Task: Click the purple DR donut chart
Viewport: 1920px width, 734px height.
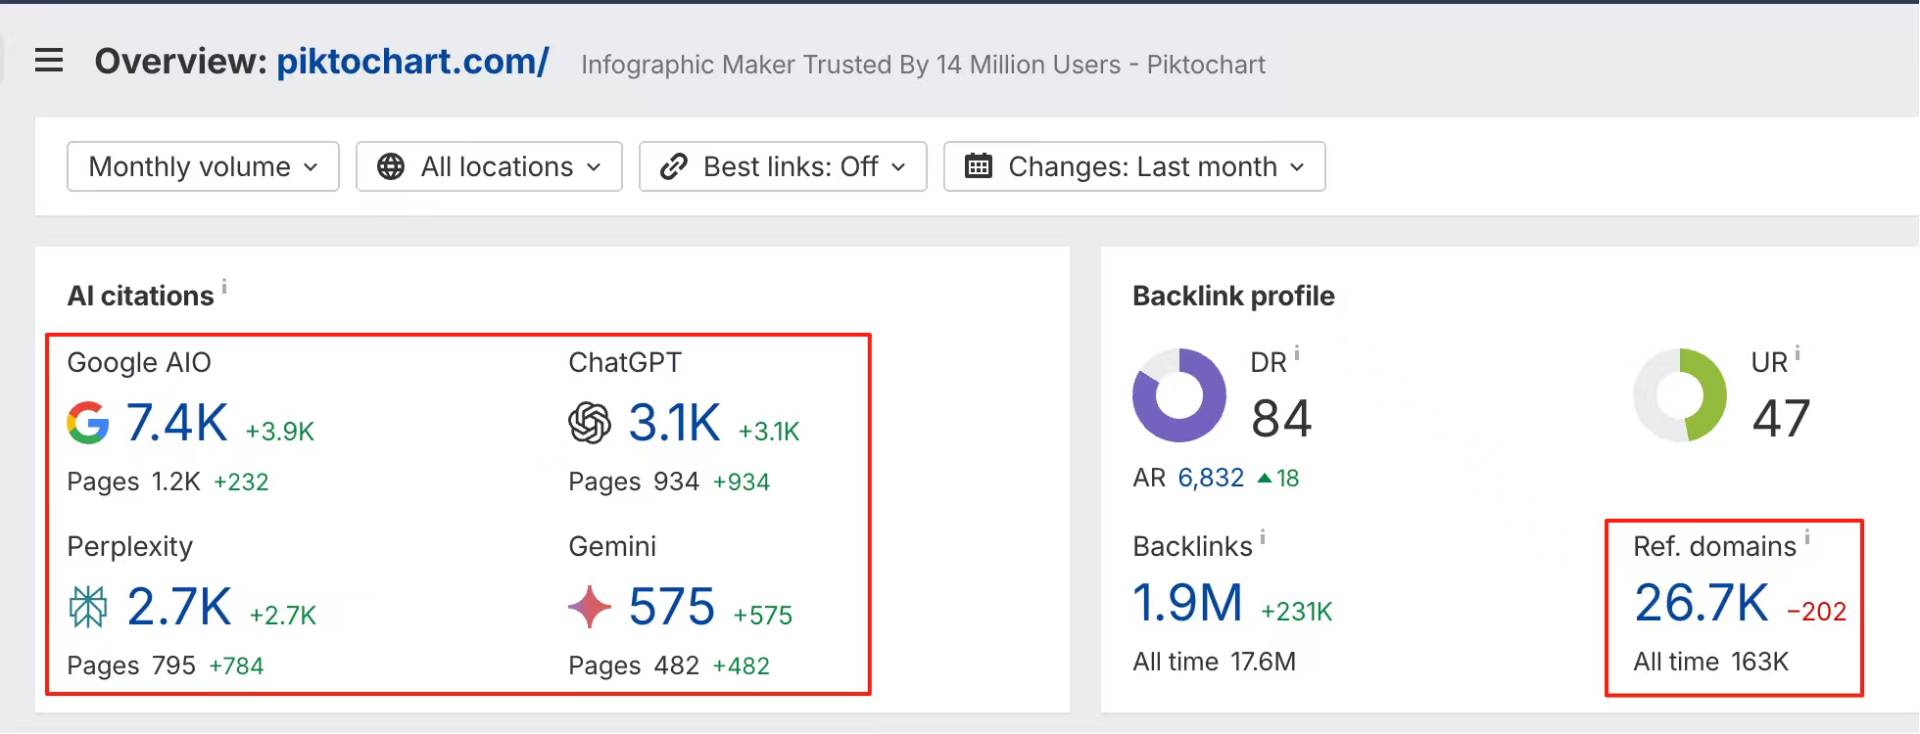Action: 1179,395
